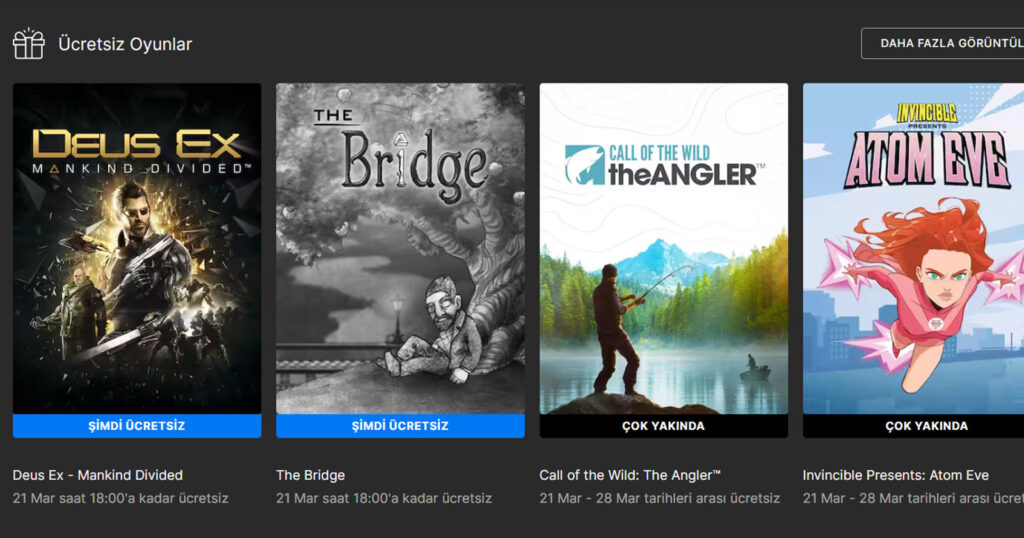Click the theAngler fish logo icon on cover

[584, 165]
